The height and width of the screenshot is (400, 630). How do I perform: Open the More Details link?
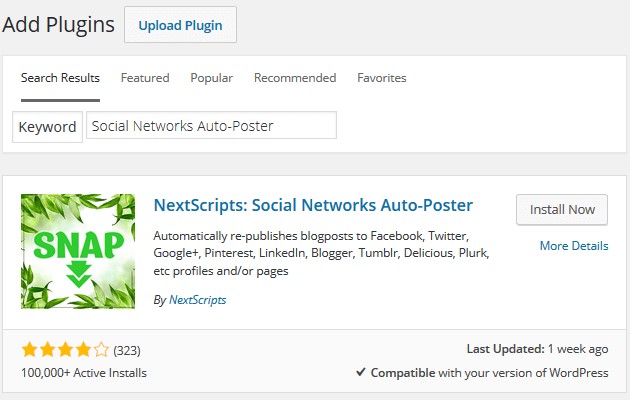[573, 246]
